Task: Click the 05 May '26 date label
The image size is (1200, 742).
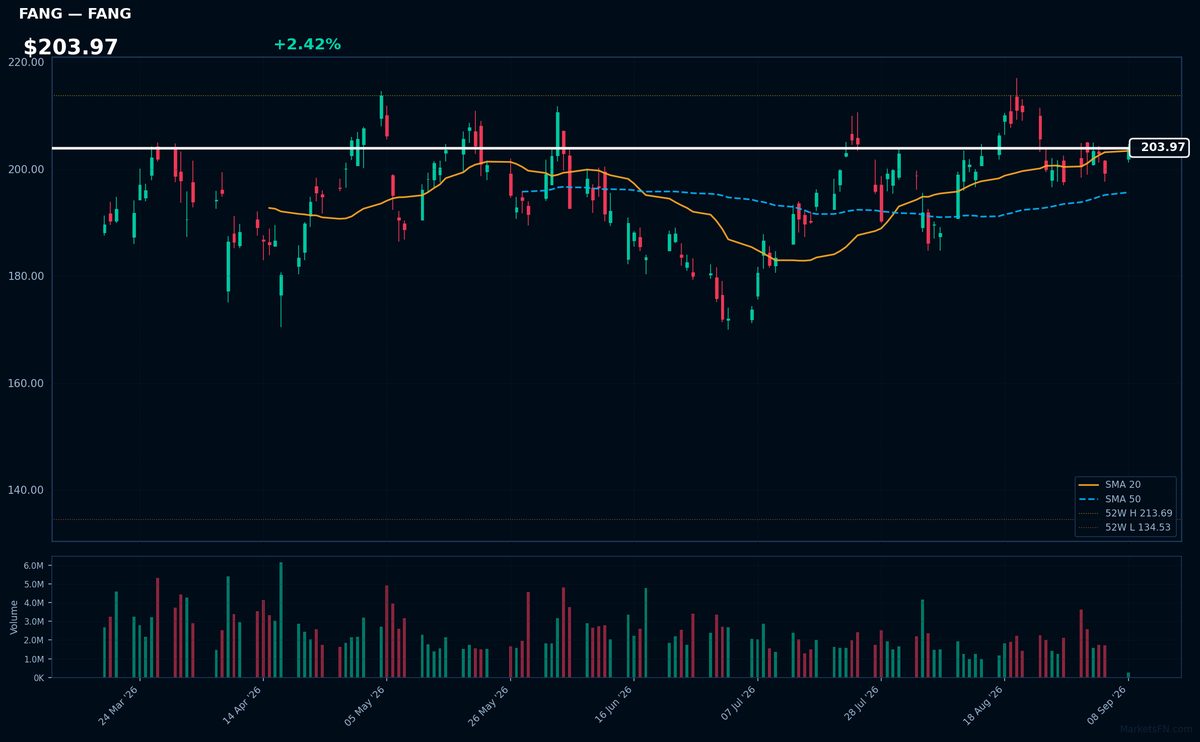Action: click(365, 705)
